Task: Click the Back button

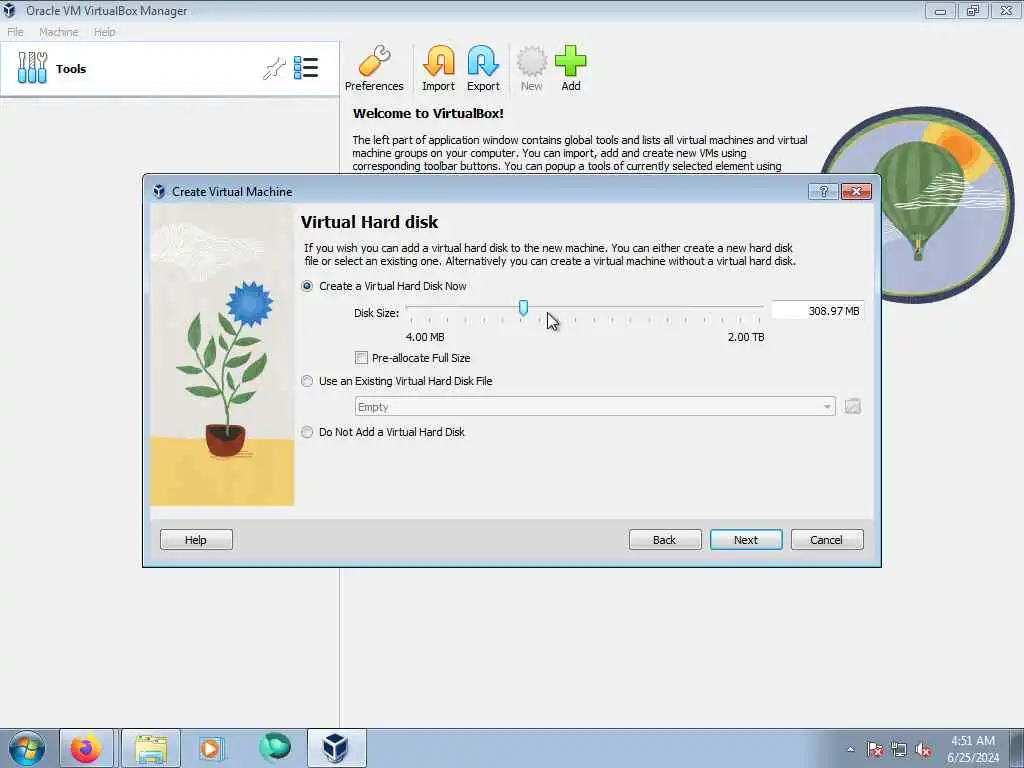Action: pos(665,539)
